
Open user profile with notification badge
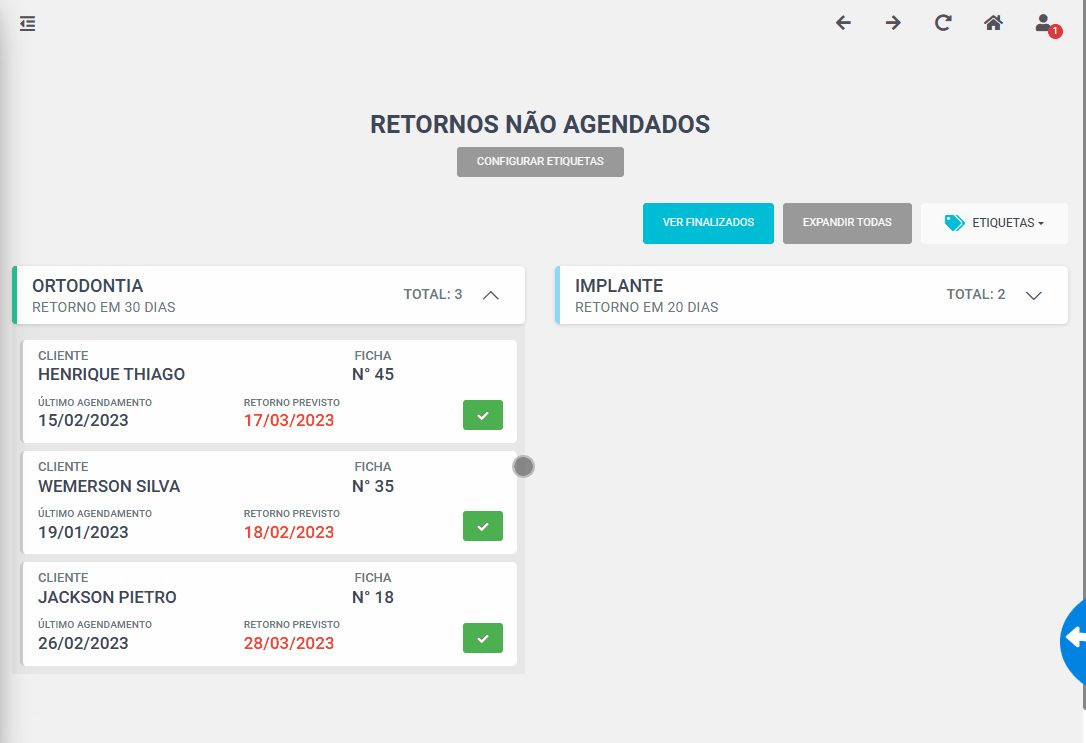[1047, 26]
